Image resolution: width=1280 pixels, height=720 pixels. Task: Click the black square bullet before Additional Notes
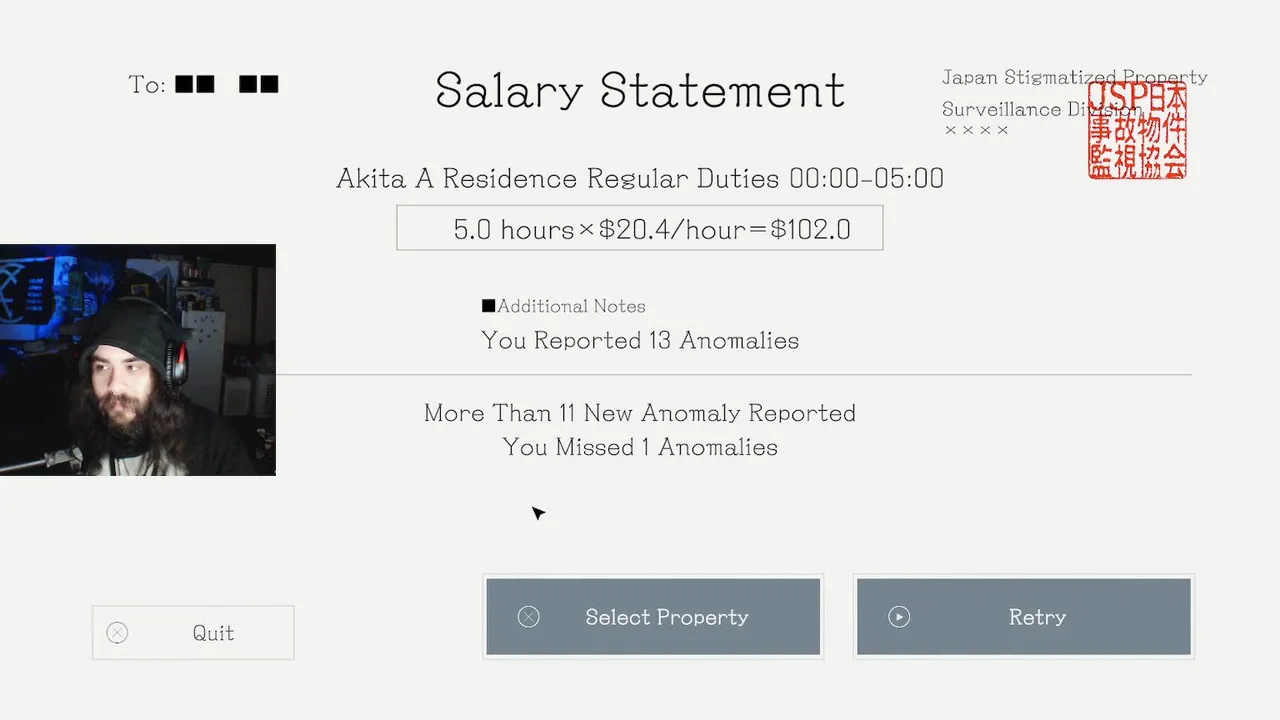tap(488, 306)
